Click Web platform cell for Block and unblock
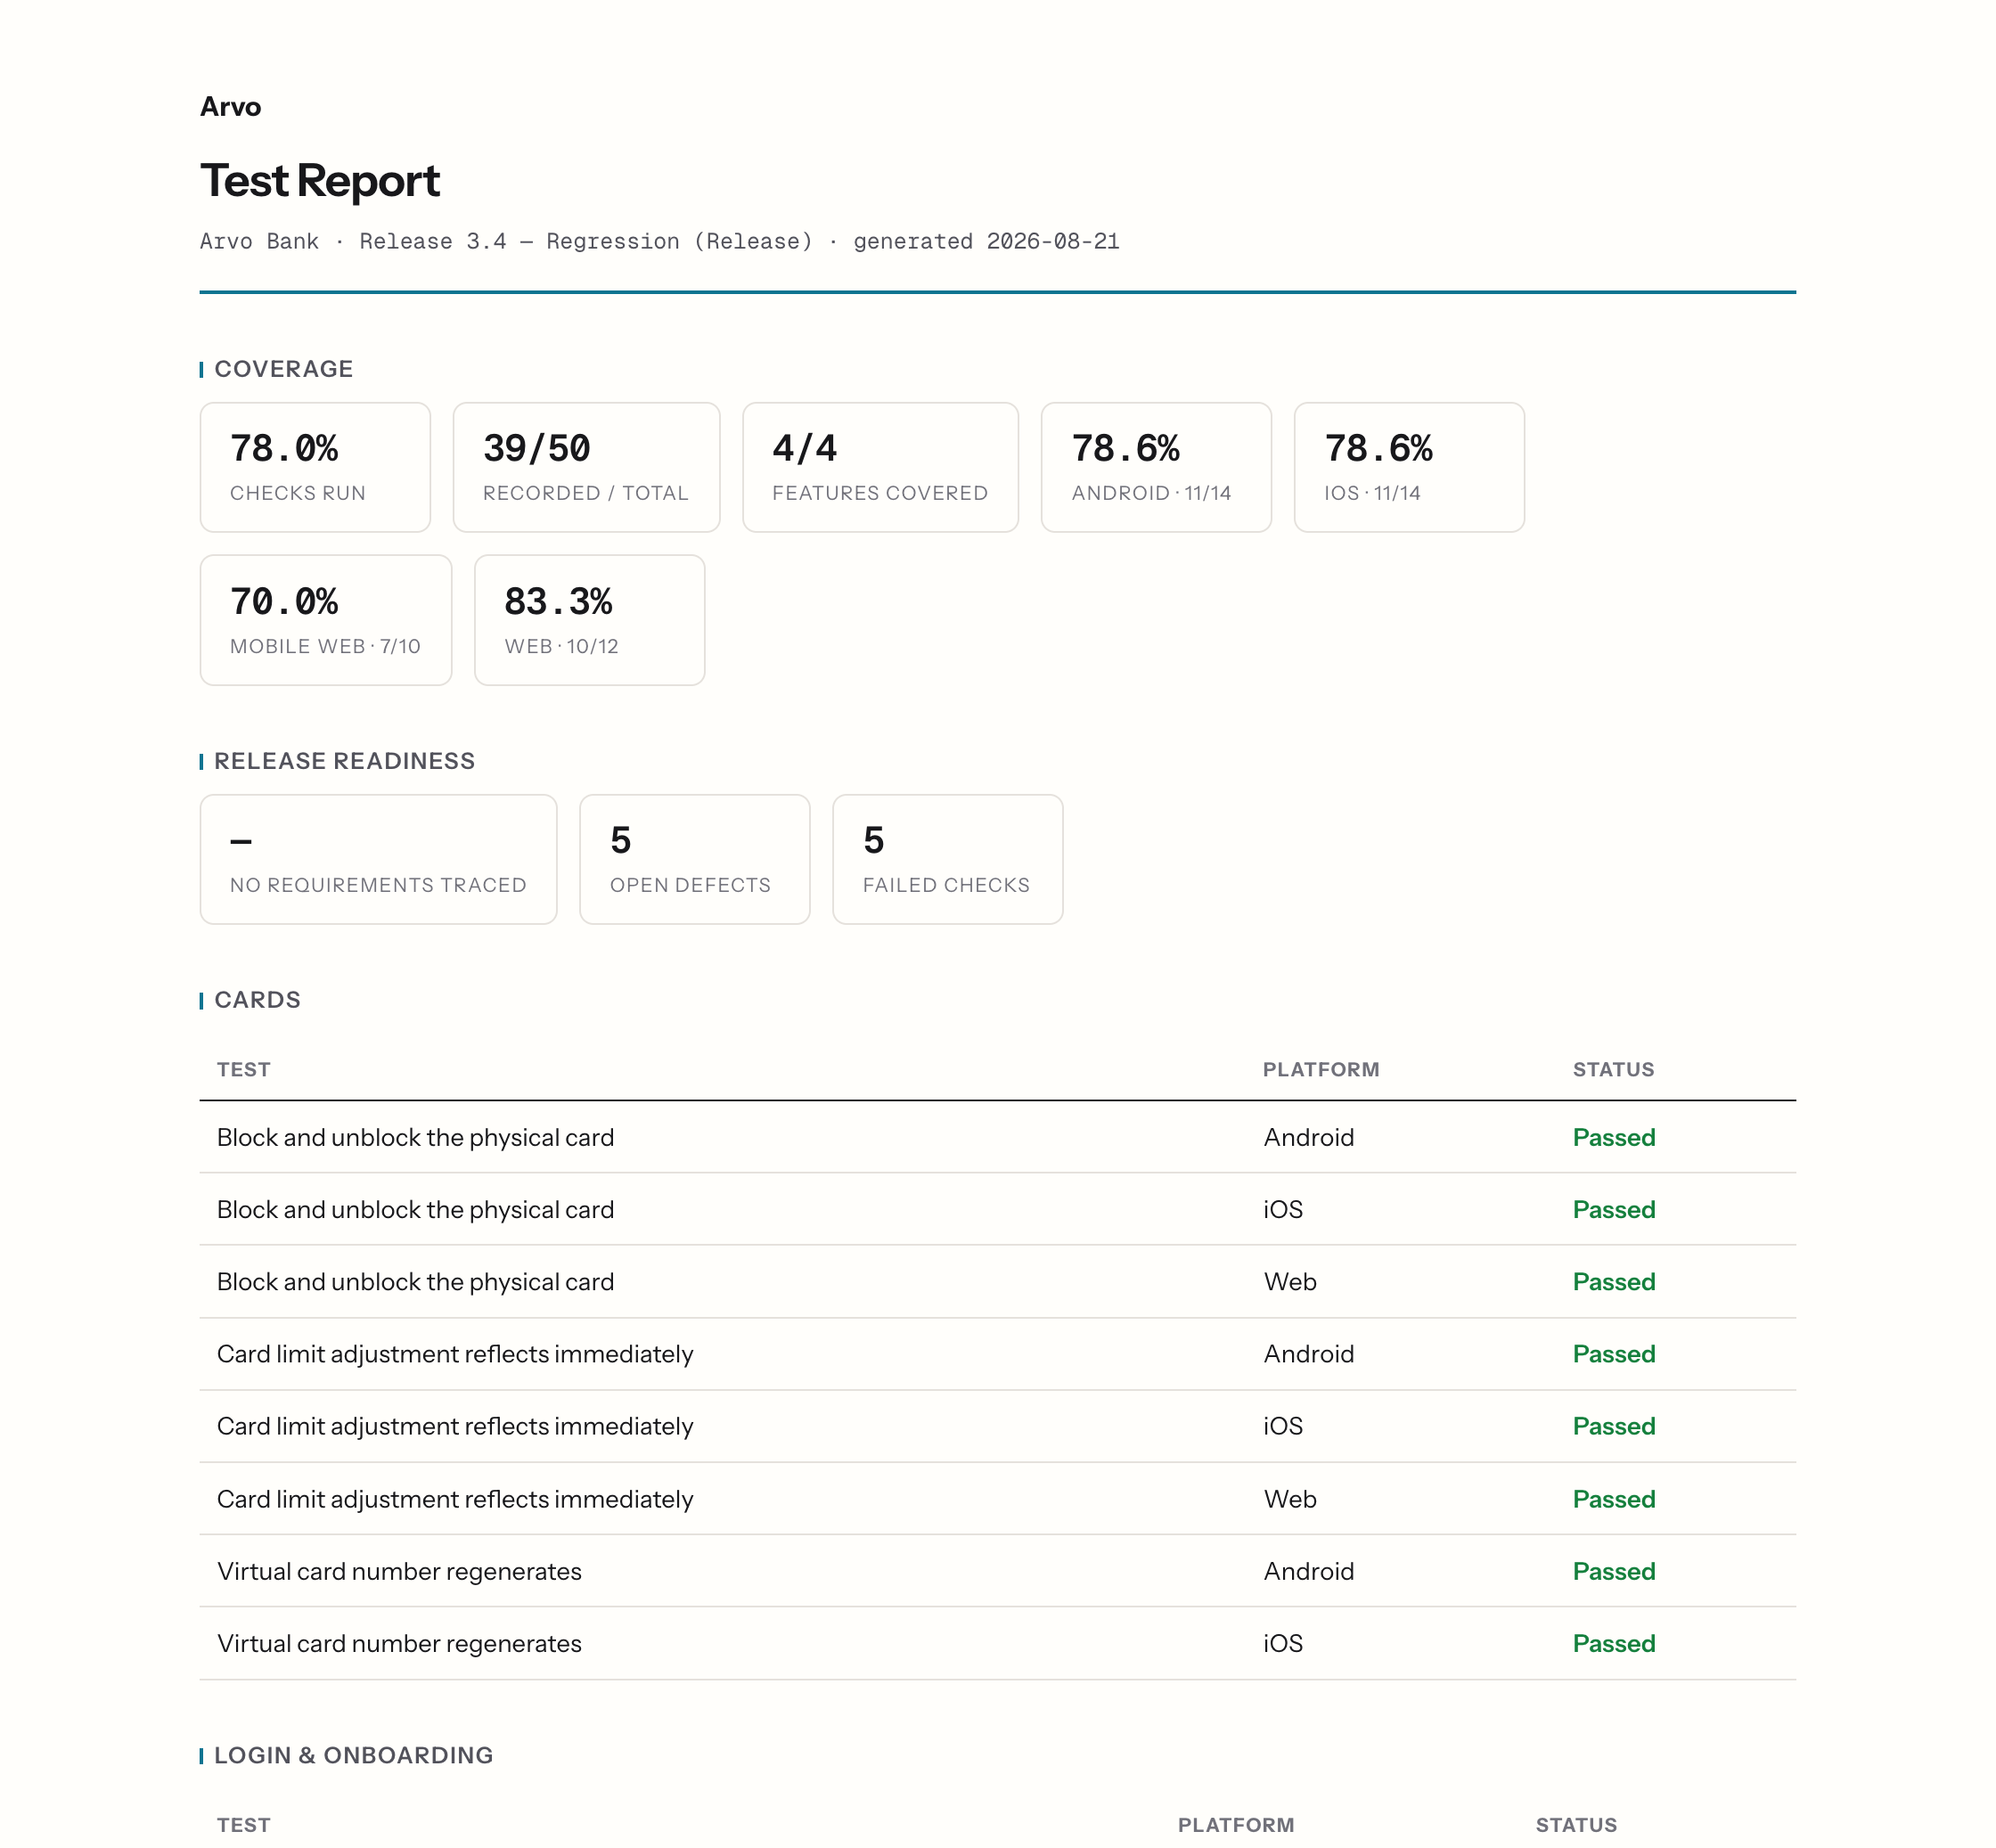Screen dimensions: 1996x1848 click(x=1290, y=1282)
